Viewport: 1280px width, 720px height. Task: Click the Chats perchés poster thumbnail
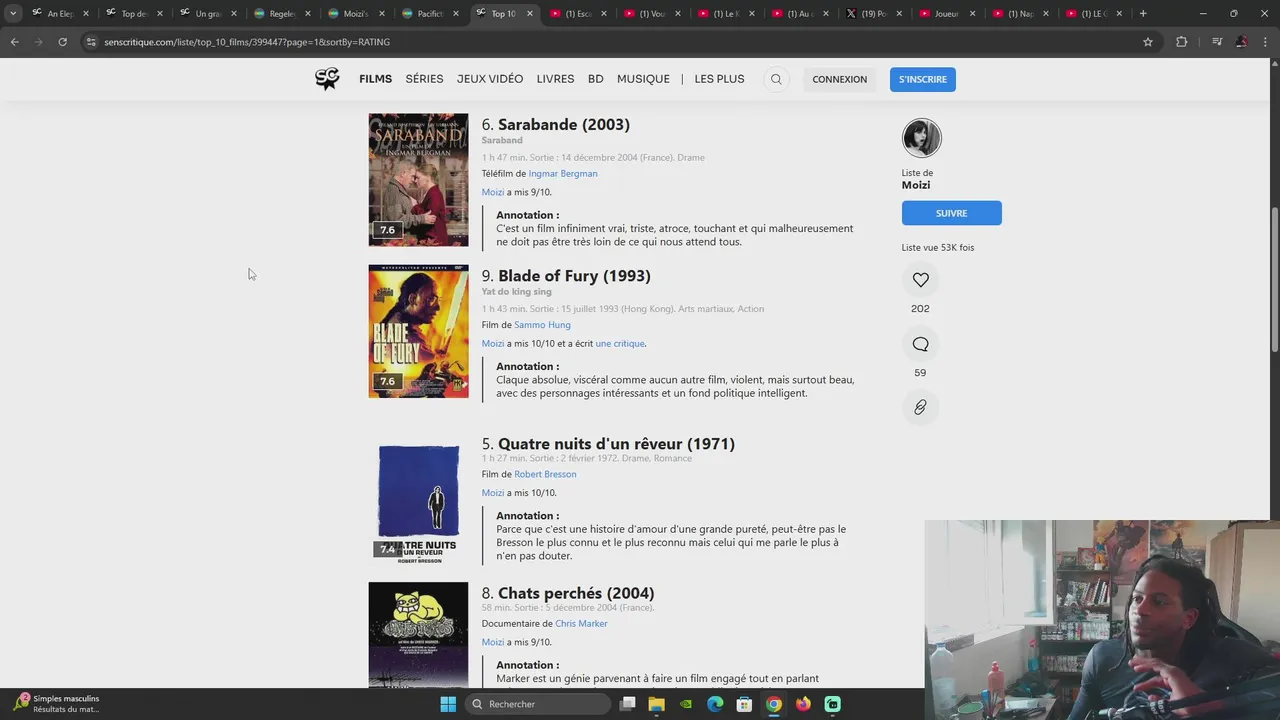pos(418,634)
